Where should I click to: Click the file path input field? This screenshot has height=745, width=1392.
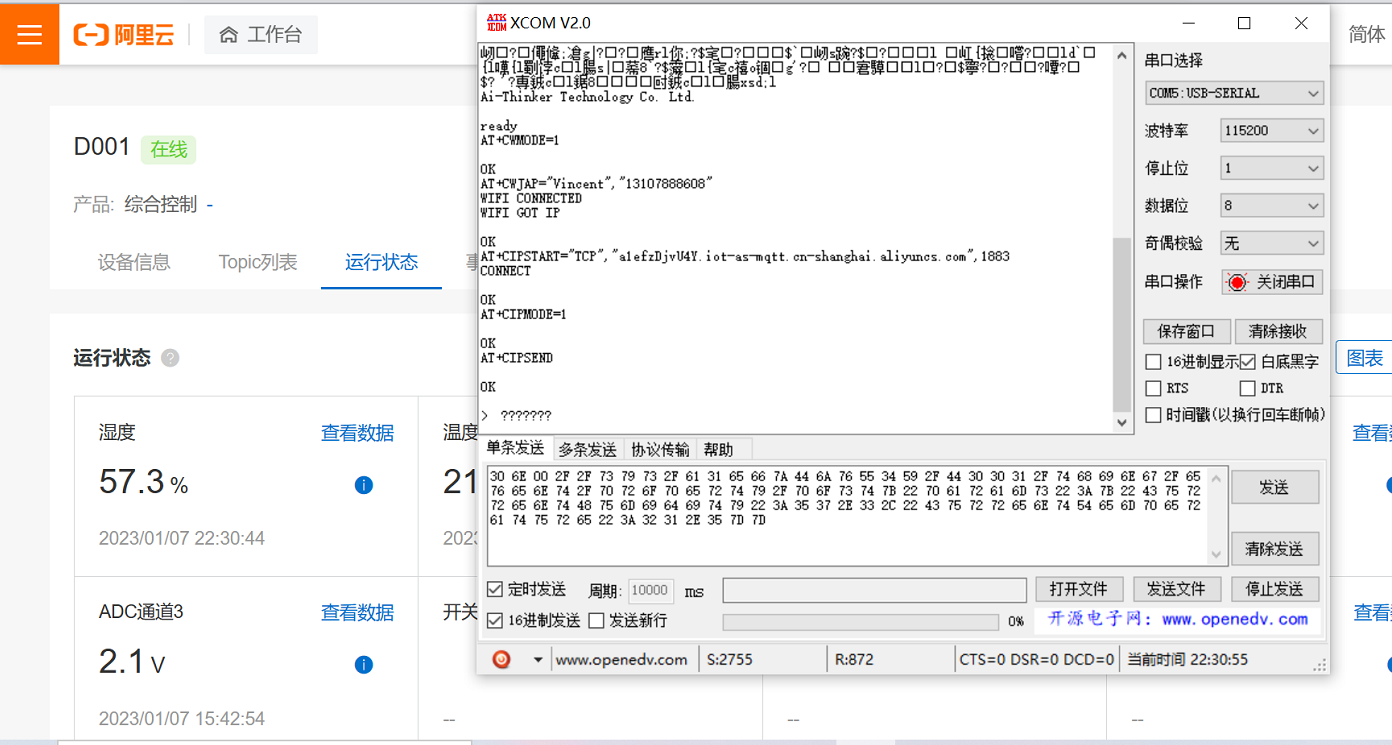[x=874, y=590]
